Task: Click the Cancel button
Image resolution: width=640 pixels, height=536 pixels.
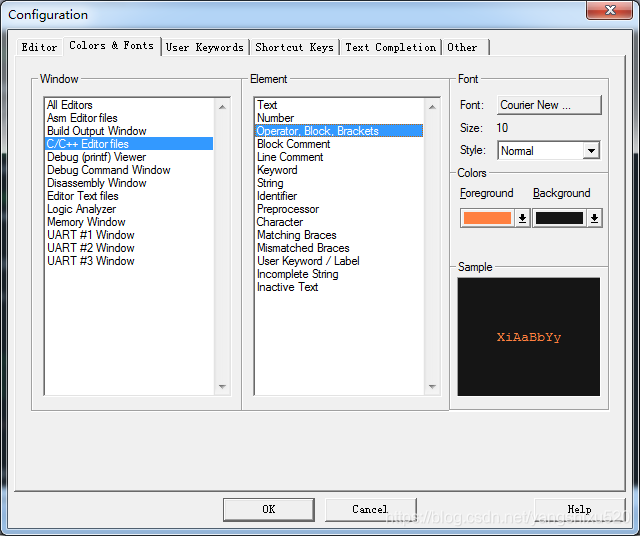Action: [x=370, y=509]
